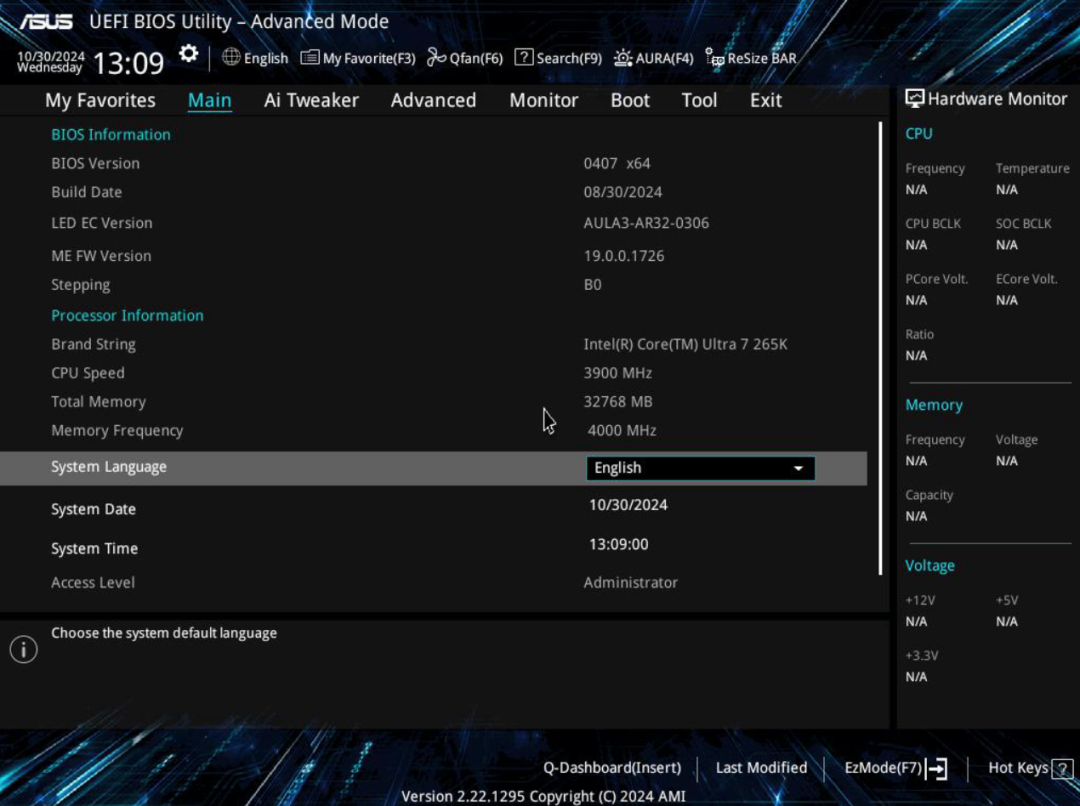Click the Hot Keys question mark icon
The height and width of the screenshot is (806, 1080).
pos(1061,768)
